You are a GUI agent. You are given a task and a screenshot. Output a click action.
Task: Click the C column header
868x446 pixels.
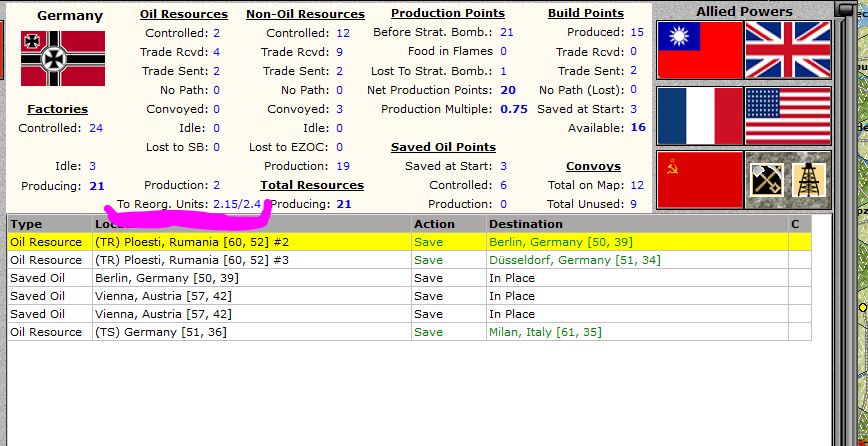800,224
